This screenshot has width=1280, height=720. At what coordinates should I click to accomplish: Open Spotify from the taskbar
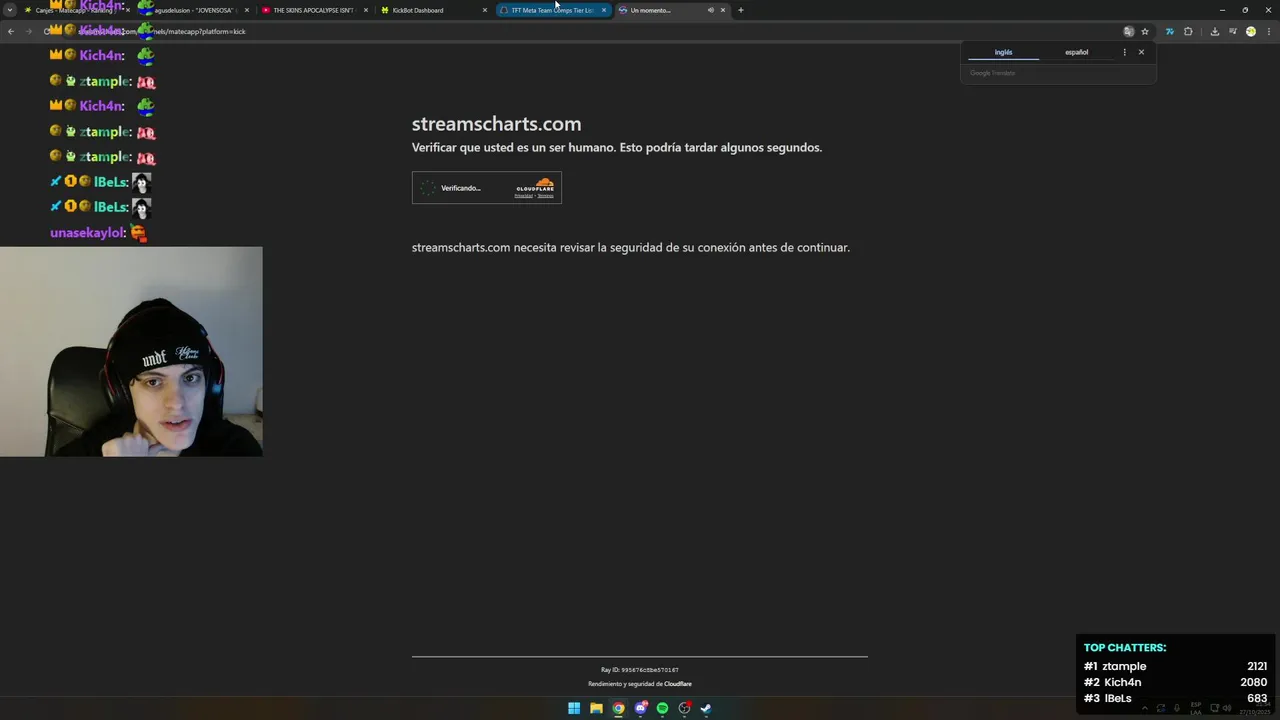[x=662, y=708]
